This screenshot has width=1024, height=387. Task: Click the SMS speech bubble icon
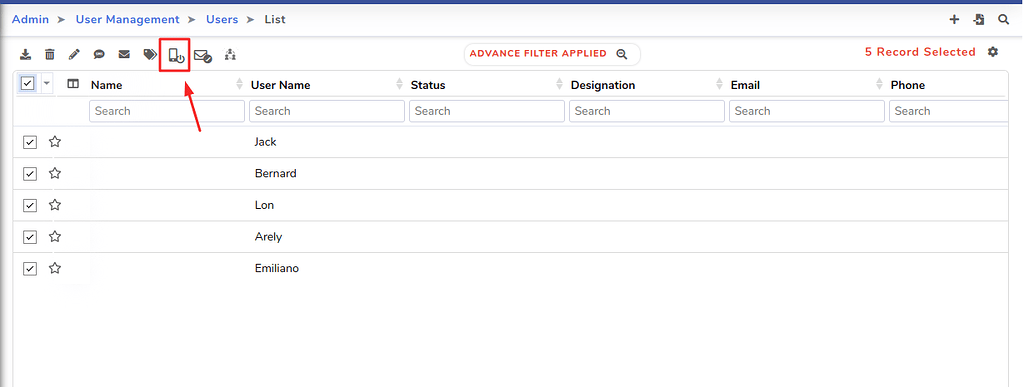(x=99, y=55)
